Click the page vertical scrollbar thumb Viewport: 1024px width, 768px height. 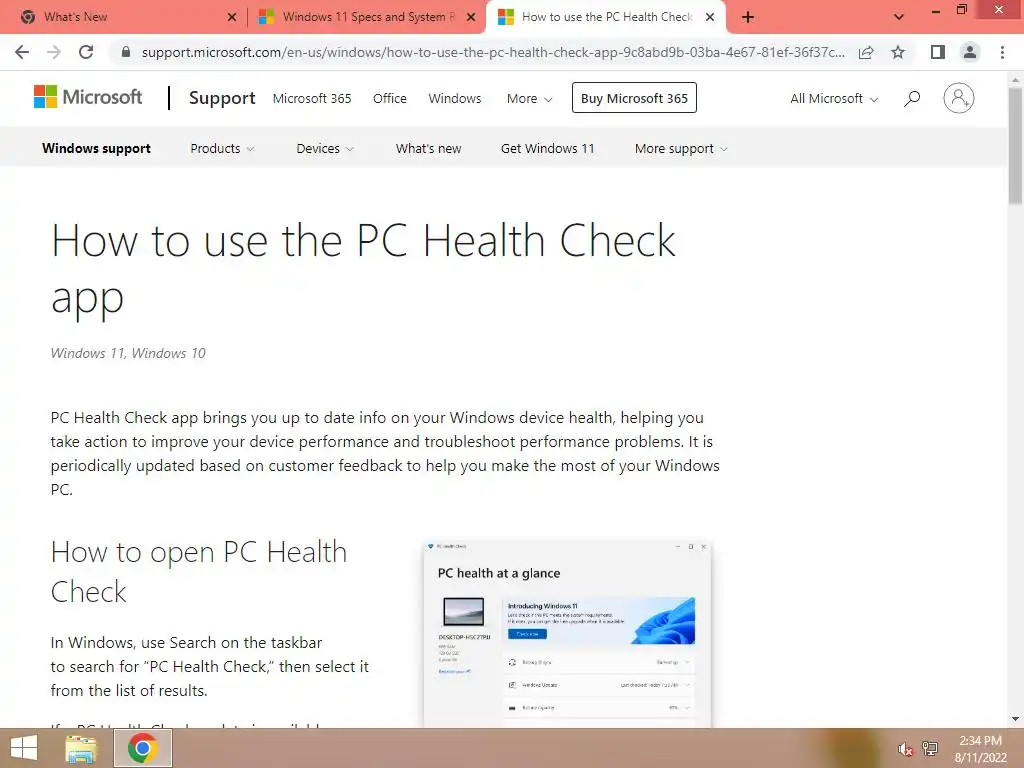click(1015, 146)
